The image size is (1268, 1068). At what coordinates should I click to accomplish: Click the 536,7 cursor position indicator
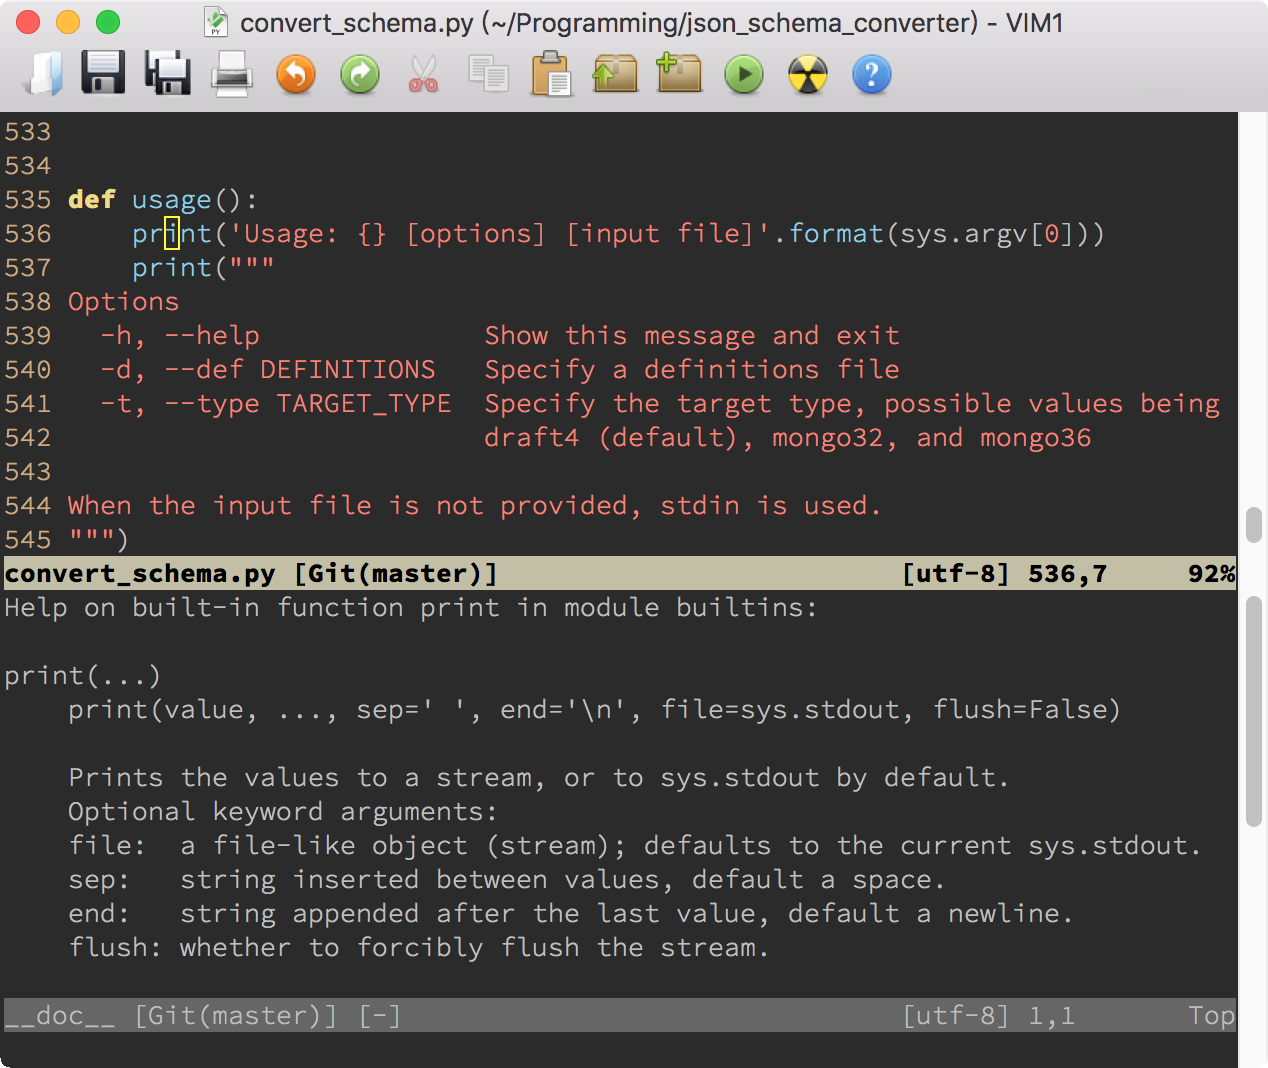pos(1065,573)
